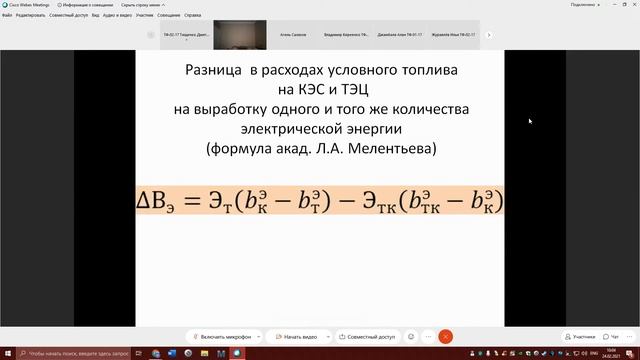640x360 pixels.
Task: Click the shared slide formula area
Action: (320, 200)
